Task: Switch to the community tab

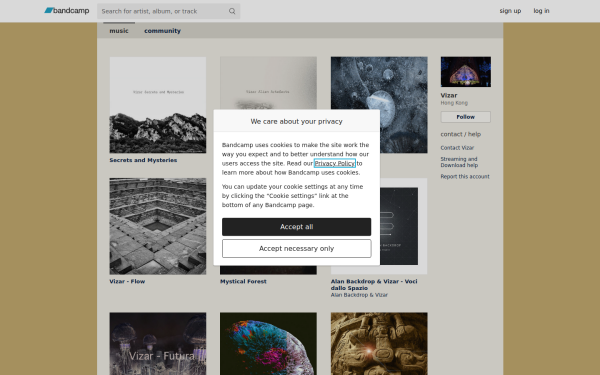Action: point(162,31)
